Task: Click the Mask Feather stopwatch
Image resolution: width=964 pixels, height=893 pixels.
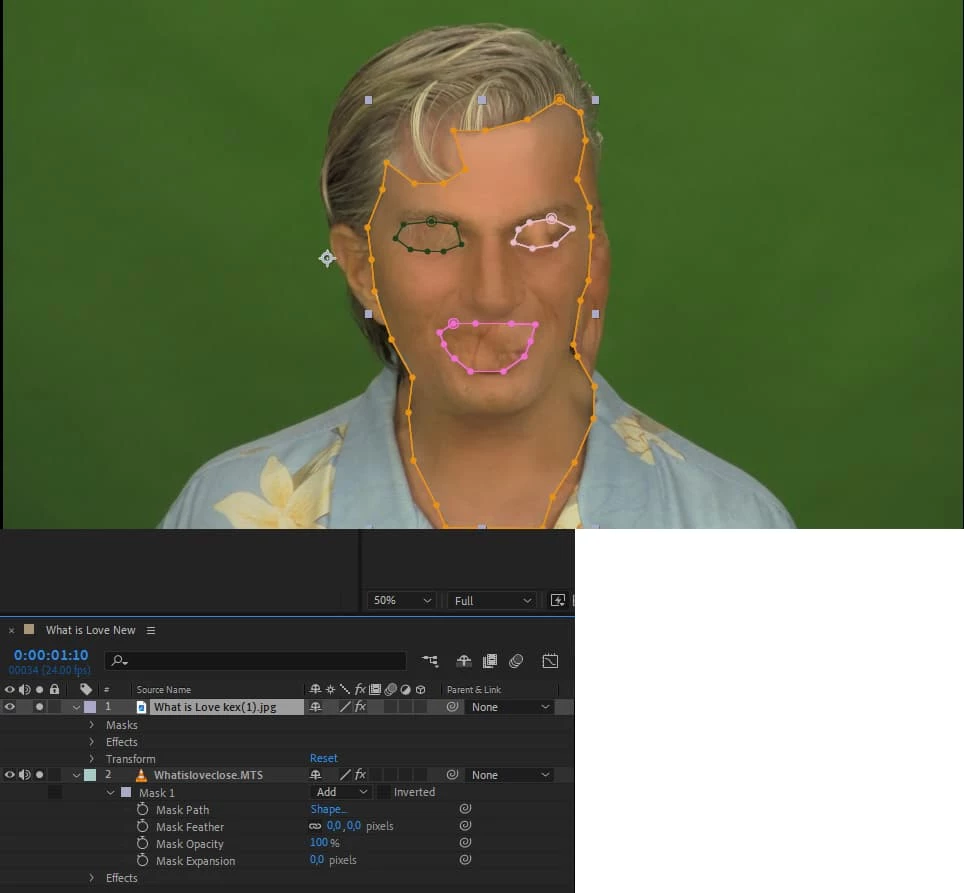Action: (x=143, y=826)
